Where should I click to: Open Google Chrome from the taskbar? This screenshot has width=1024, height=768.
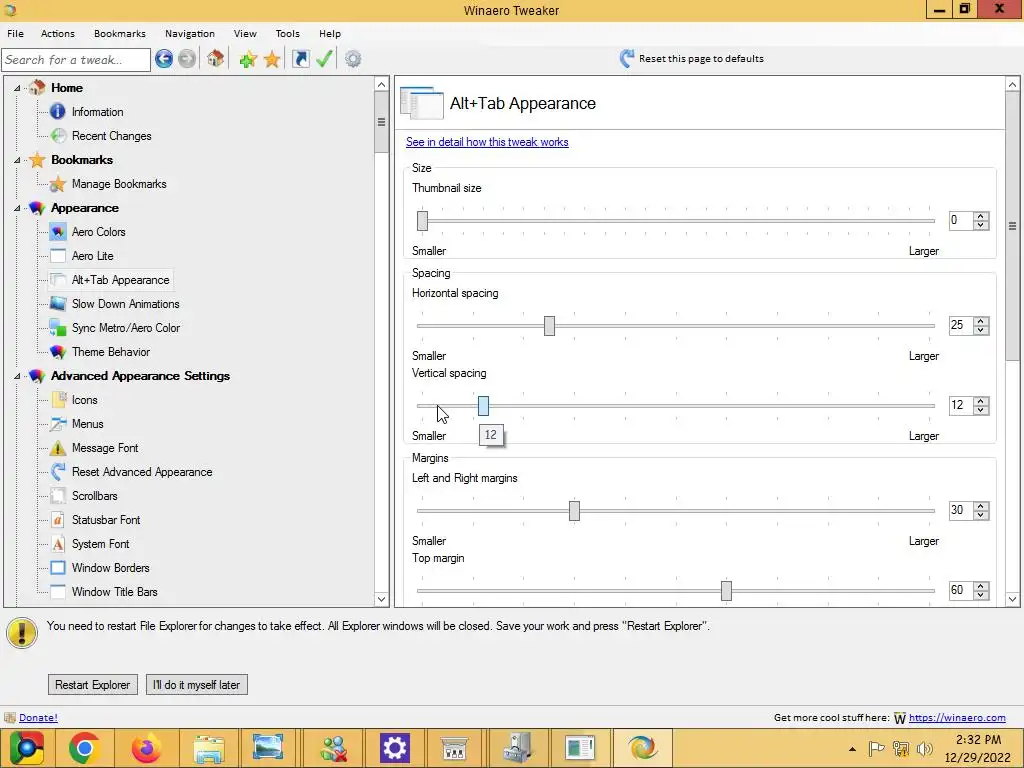[x=84, y=748]
